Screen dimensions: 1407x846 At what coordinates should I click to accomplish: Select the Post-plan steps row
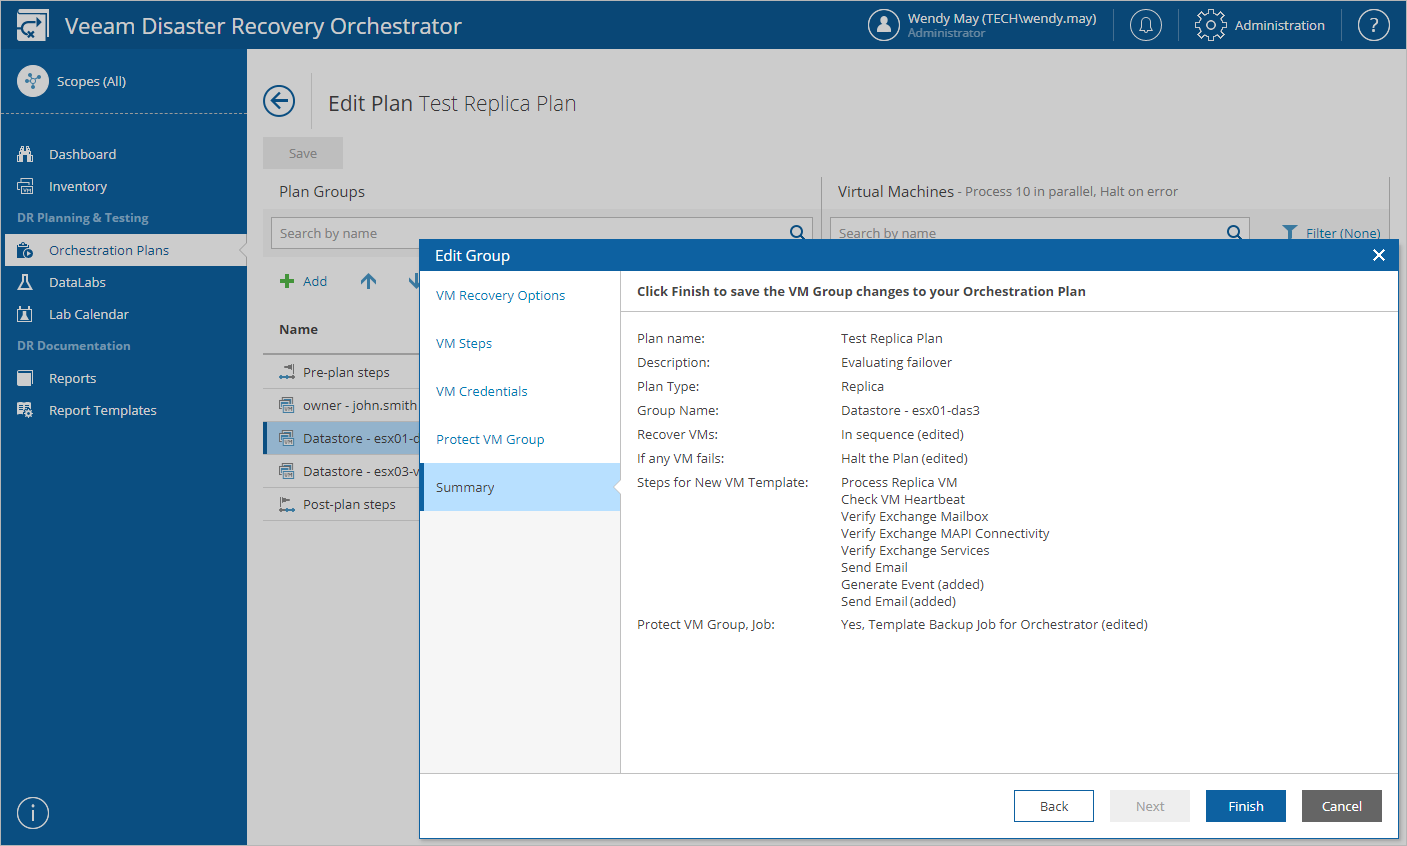coord(341,504)
